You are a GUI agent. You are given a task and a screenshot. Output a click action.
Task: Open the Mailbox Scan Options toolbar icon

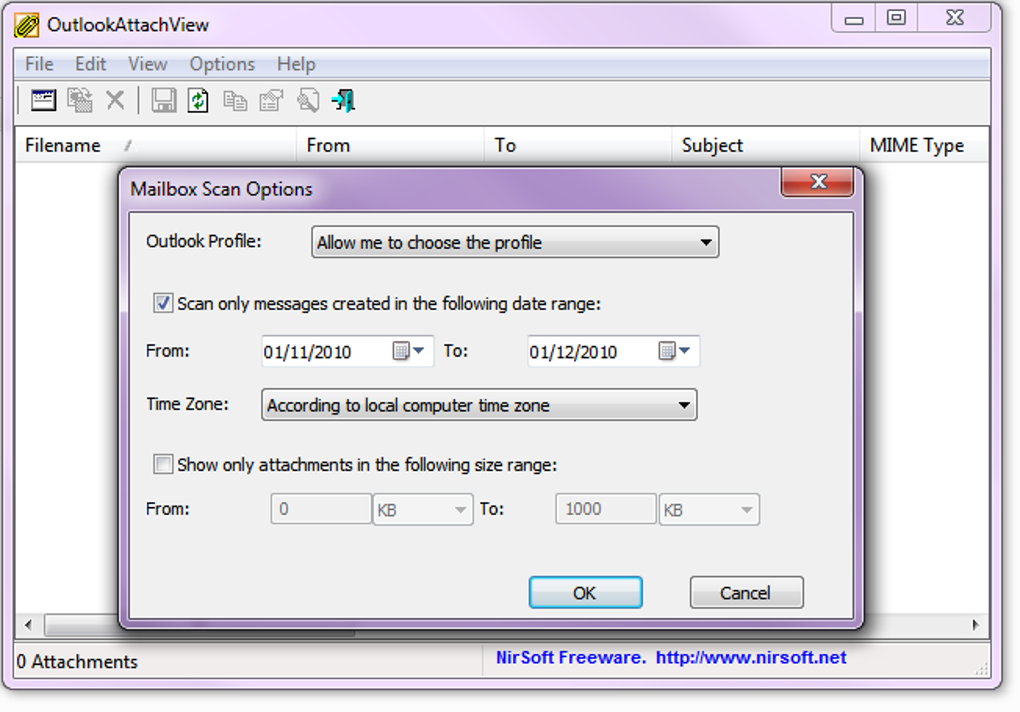pos(43,100)
